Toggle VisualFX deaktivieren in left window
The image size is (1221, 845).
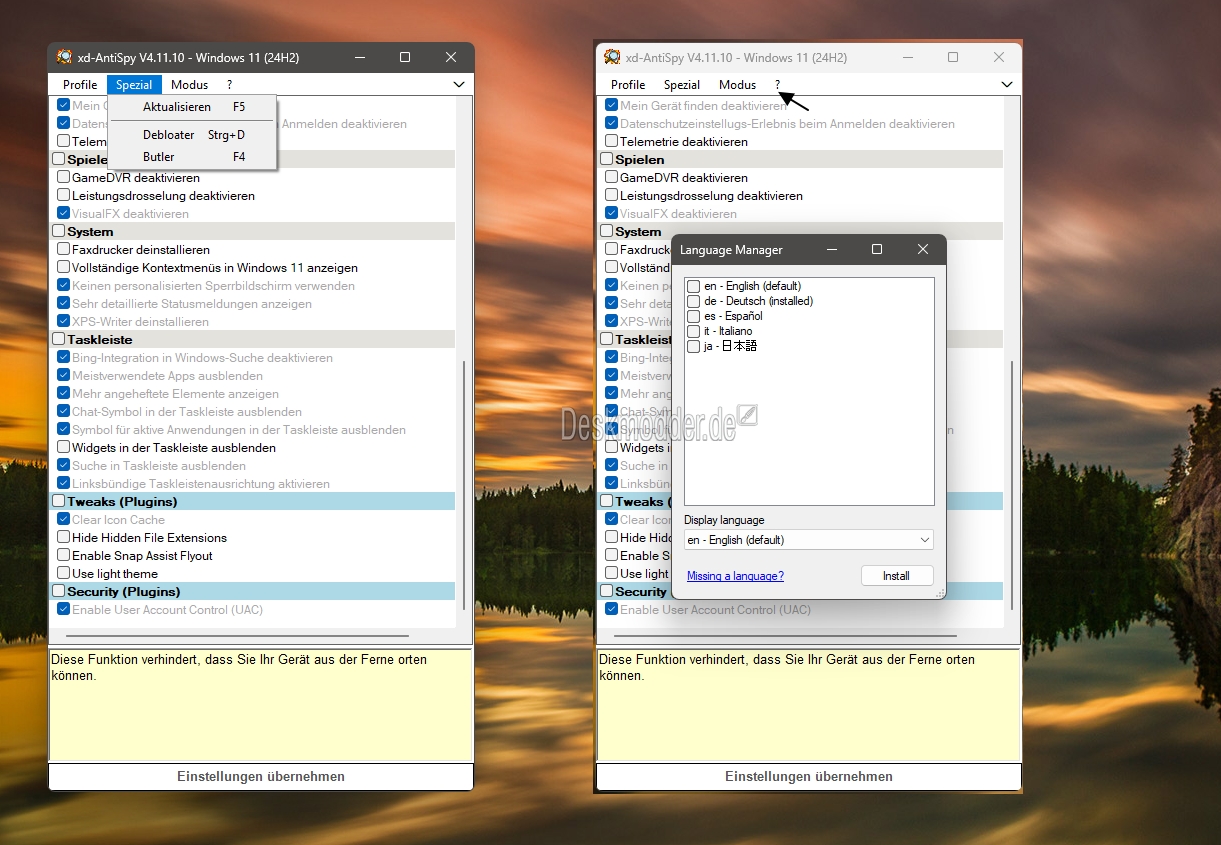pos(64,214)
